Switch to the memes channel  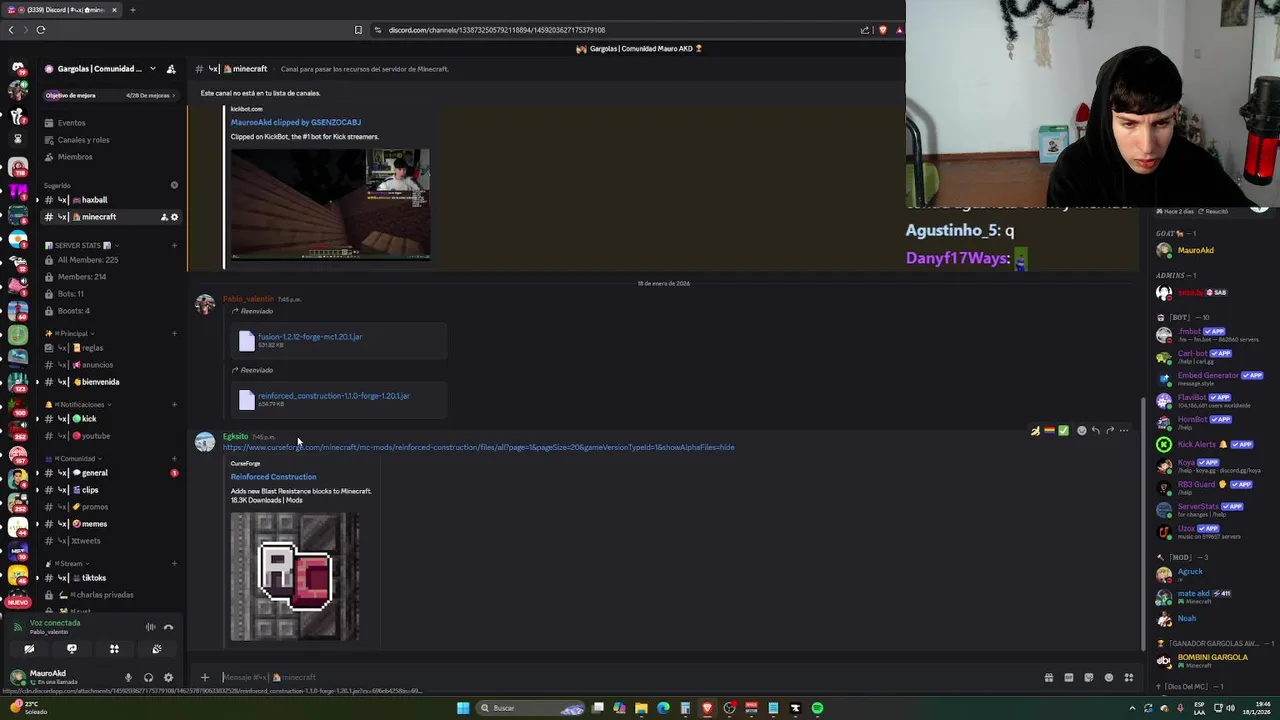coord(110,524)
